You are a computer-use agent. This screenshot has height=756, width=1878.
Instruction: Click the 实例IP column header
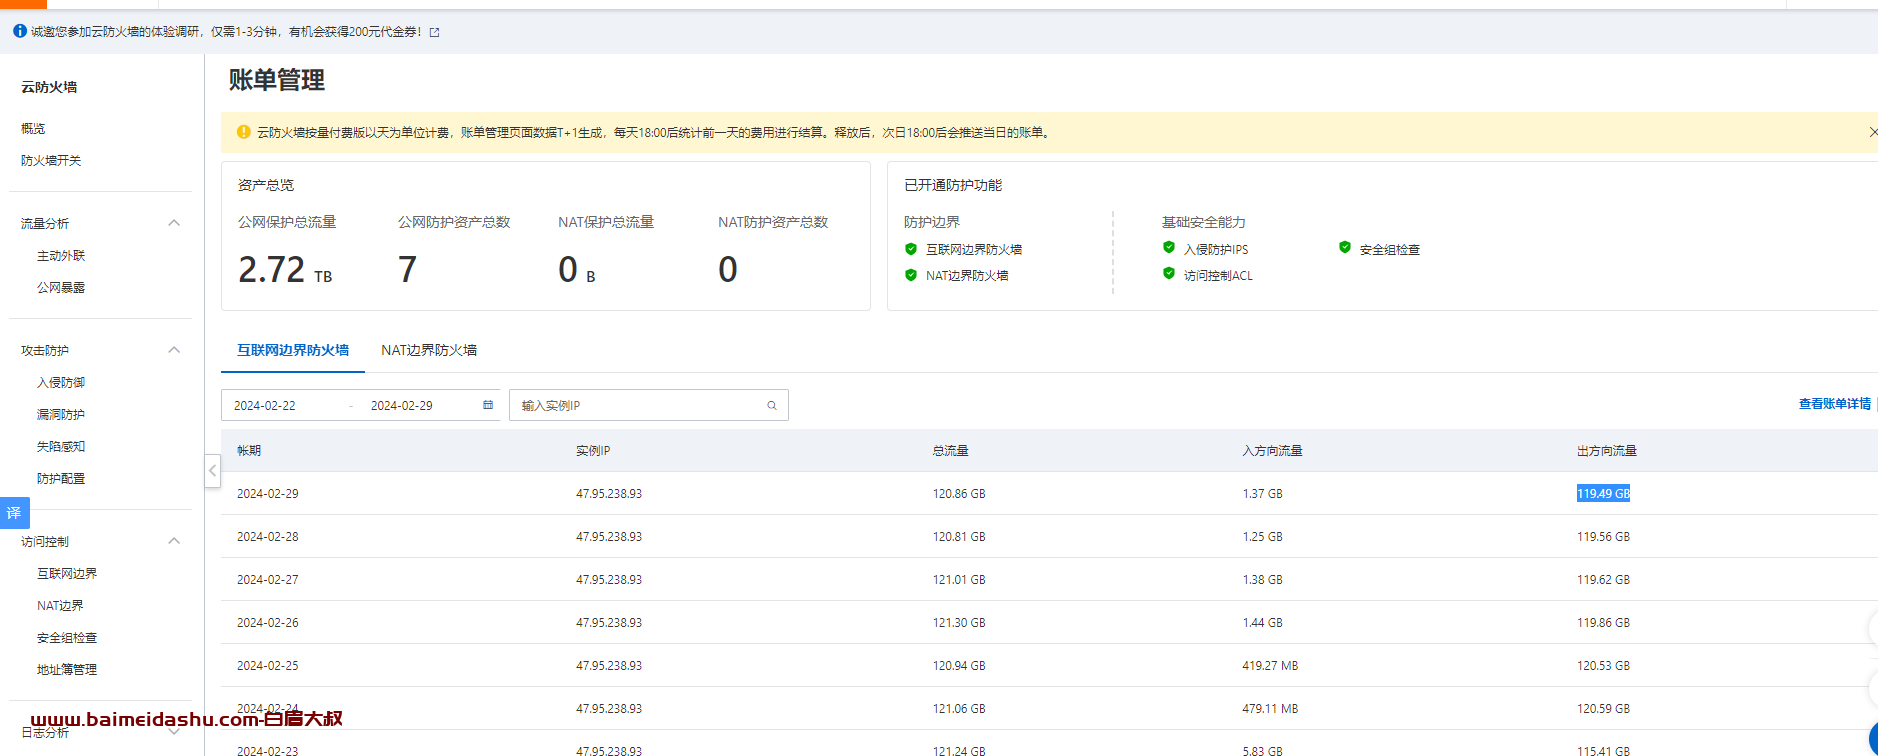coord(593,451)
